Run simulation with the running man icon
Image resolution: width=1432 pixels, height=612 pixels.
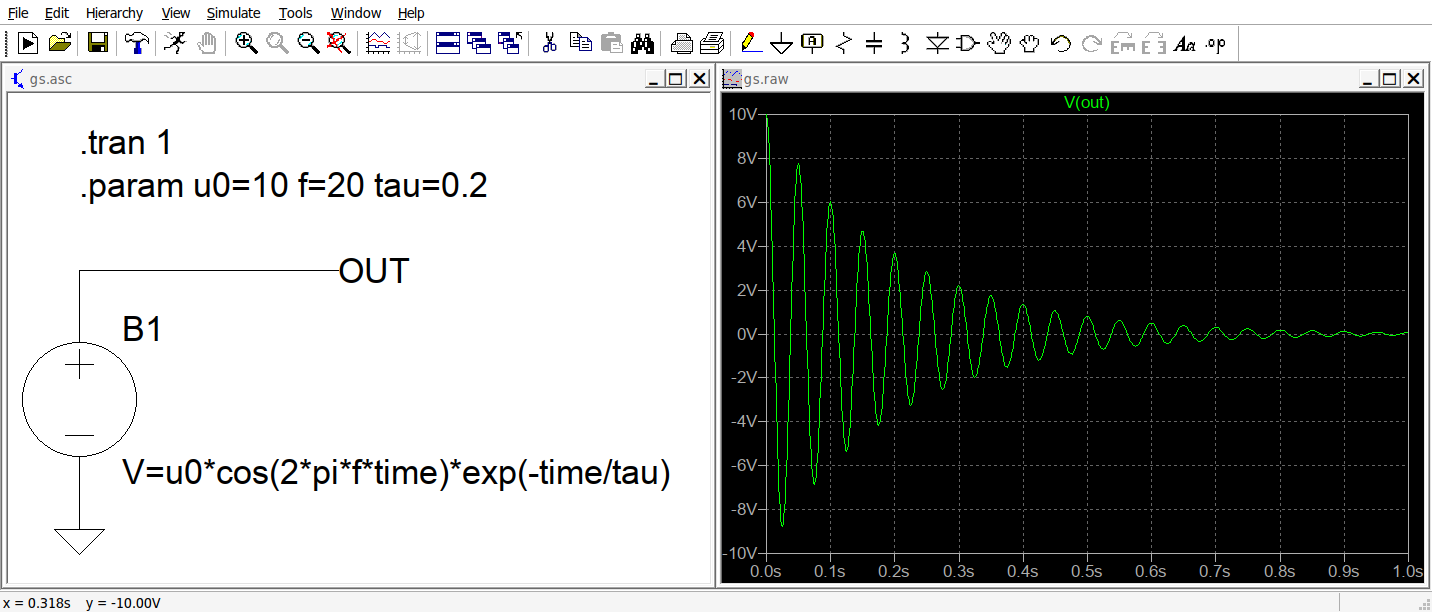tap(175, 42)
